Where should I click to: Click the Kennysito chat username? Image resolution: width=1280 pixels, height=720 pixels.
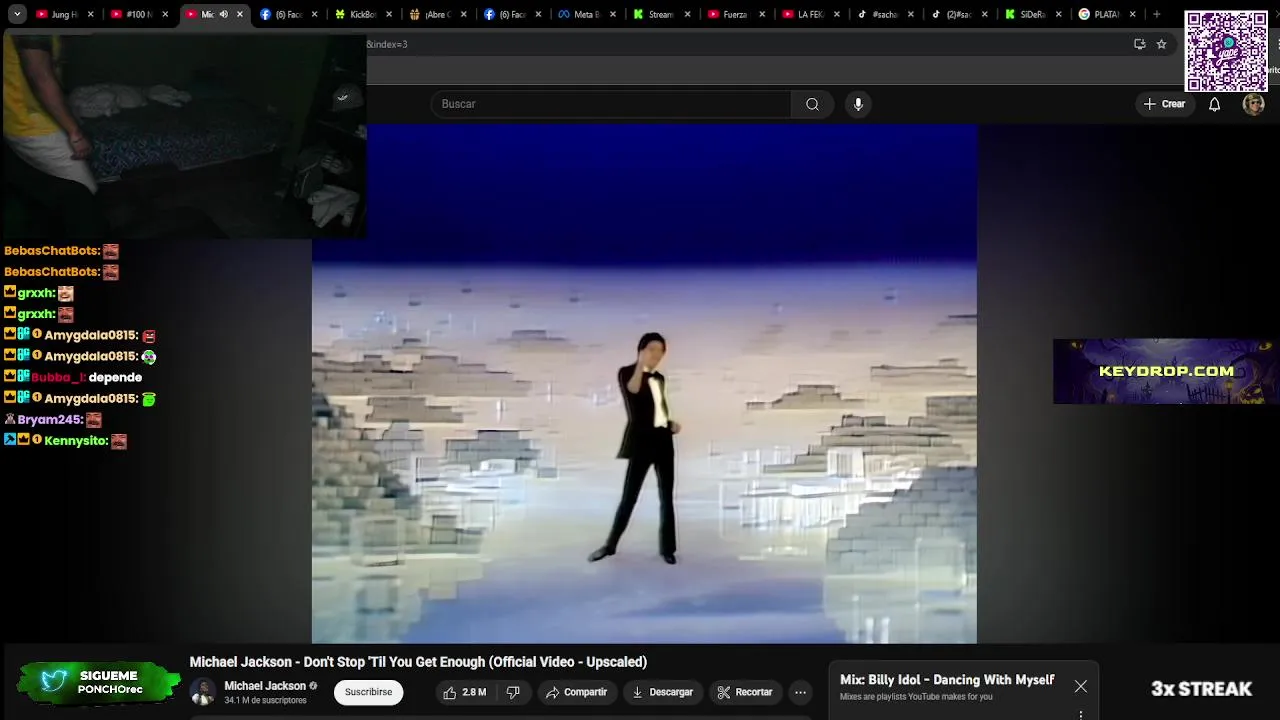76,440
